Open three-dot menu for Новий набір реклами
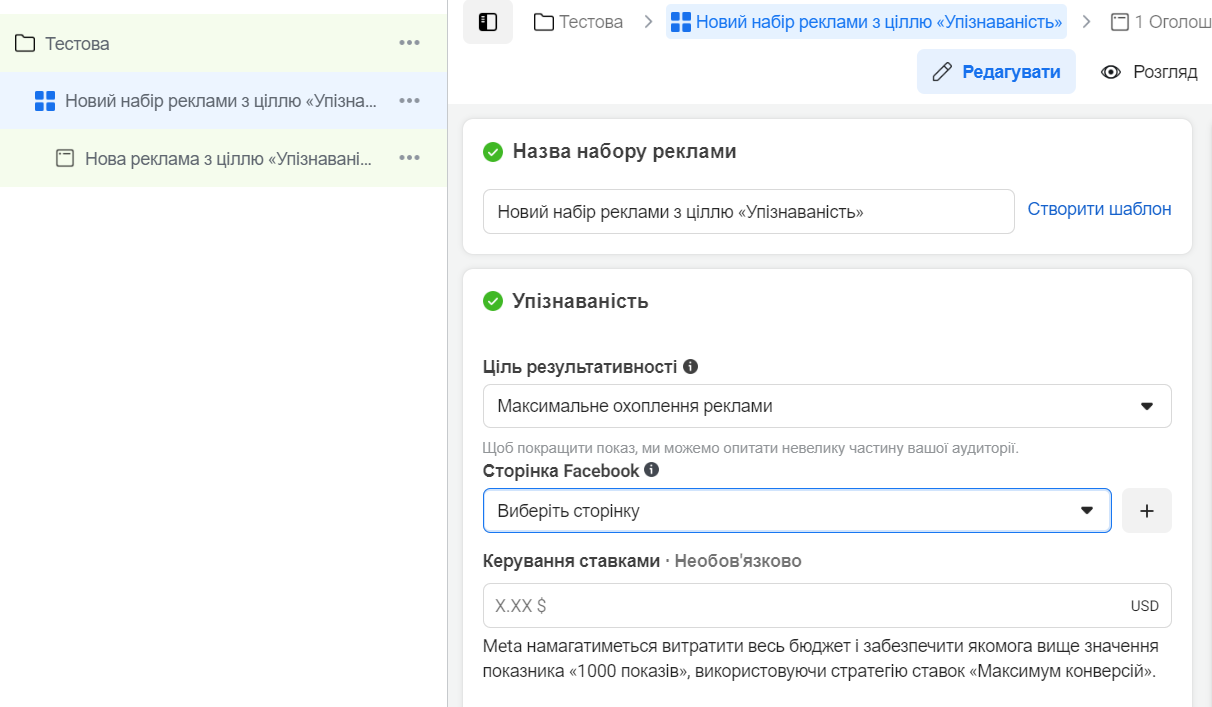The width and height of the screenshot is (1212, 707). click(409, 101)
